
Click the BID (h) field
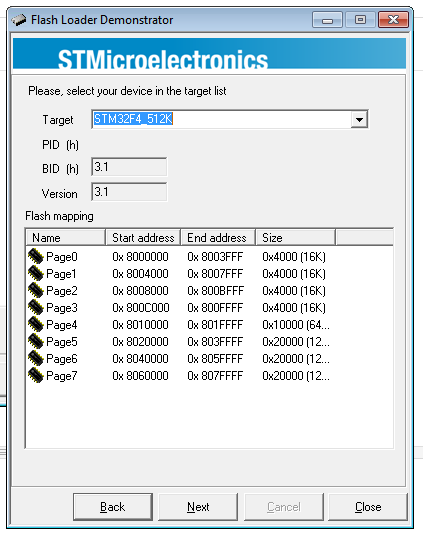(x=129, y=167)
